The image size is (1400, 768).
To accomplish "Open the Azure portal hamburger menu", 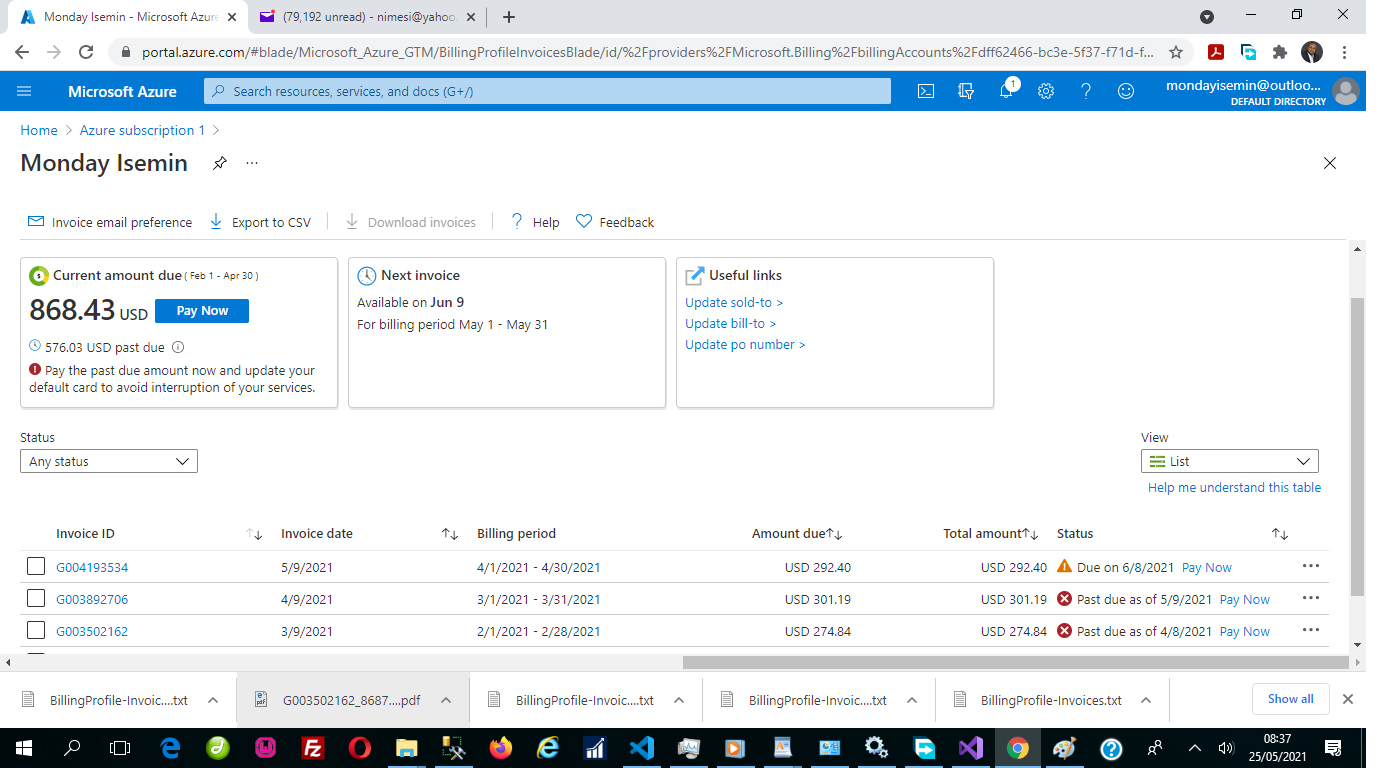I will [25, 91].
